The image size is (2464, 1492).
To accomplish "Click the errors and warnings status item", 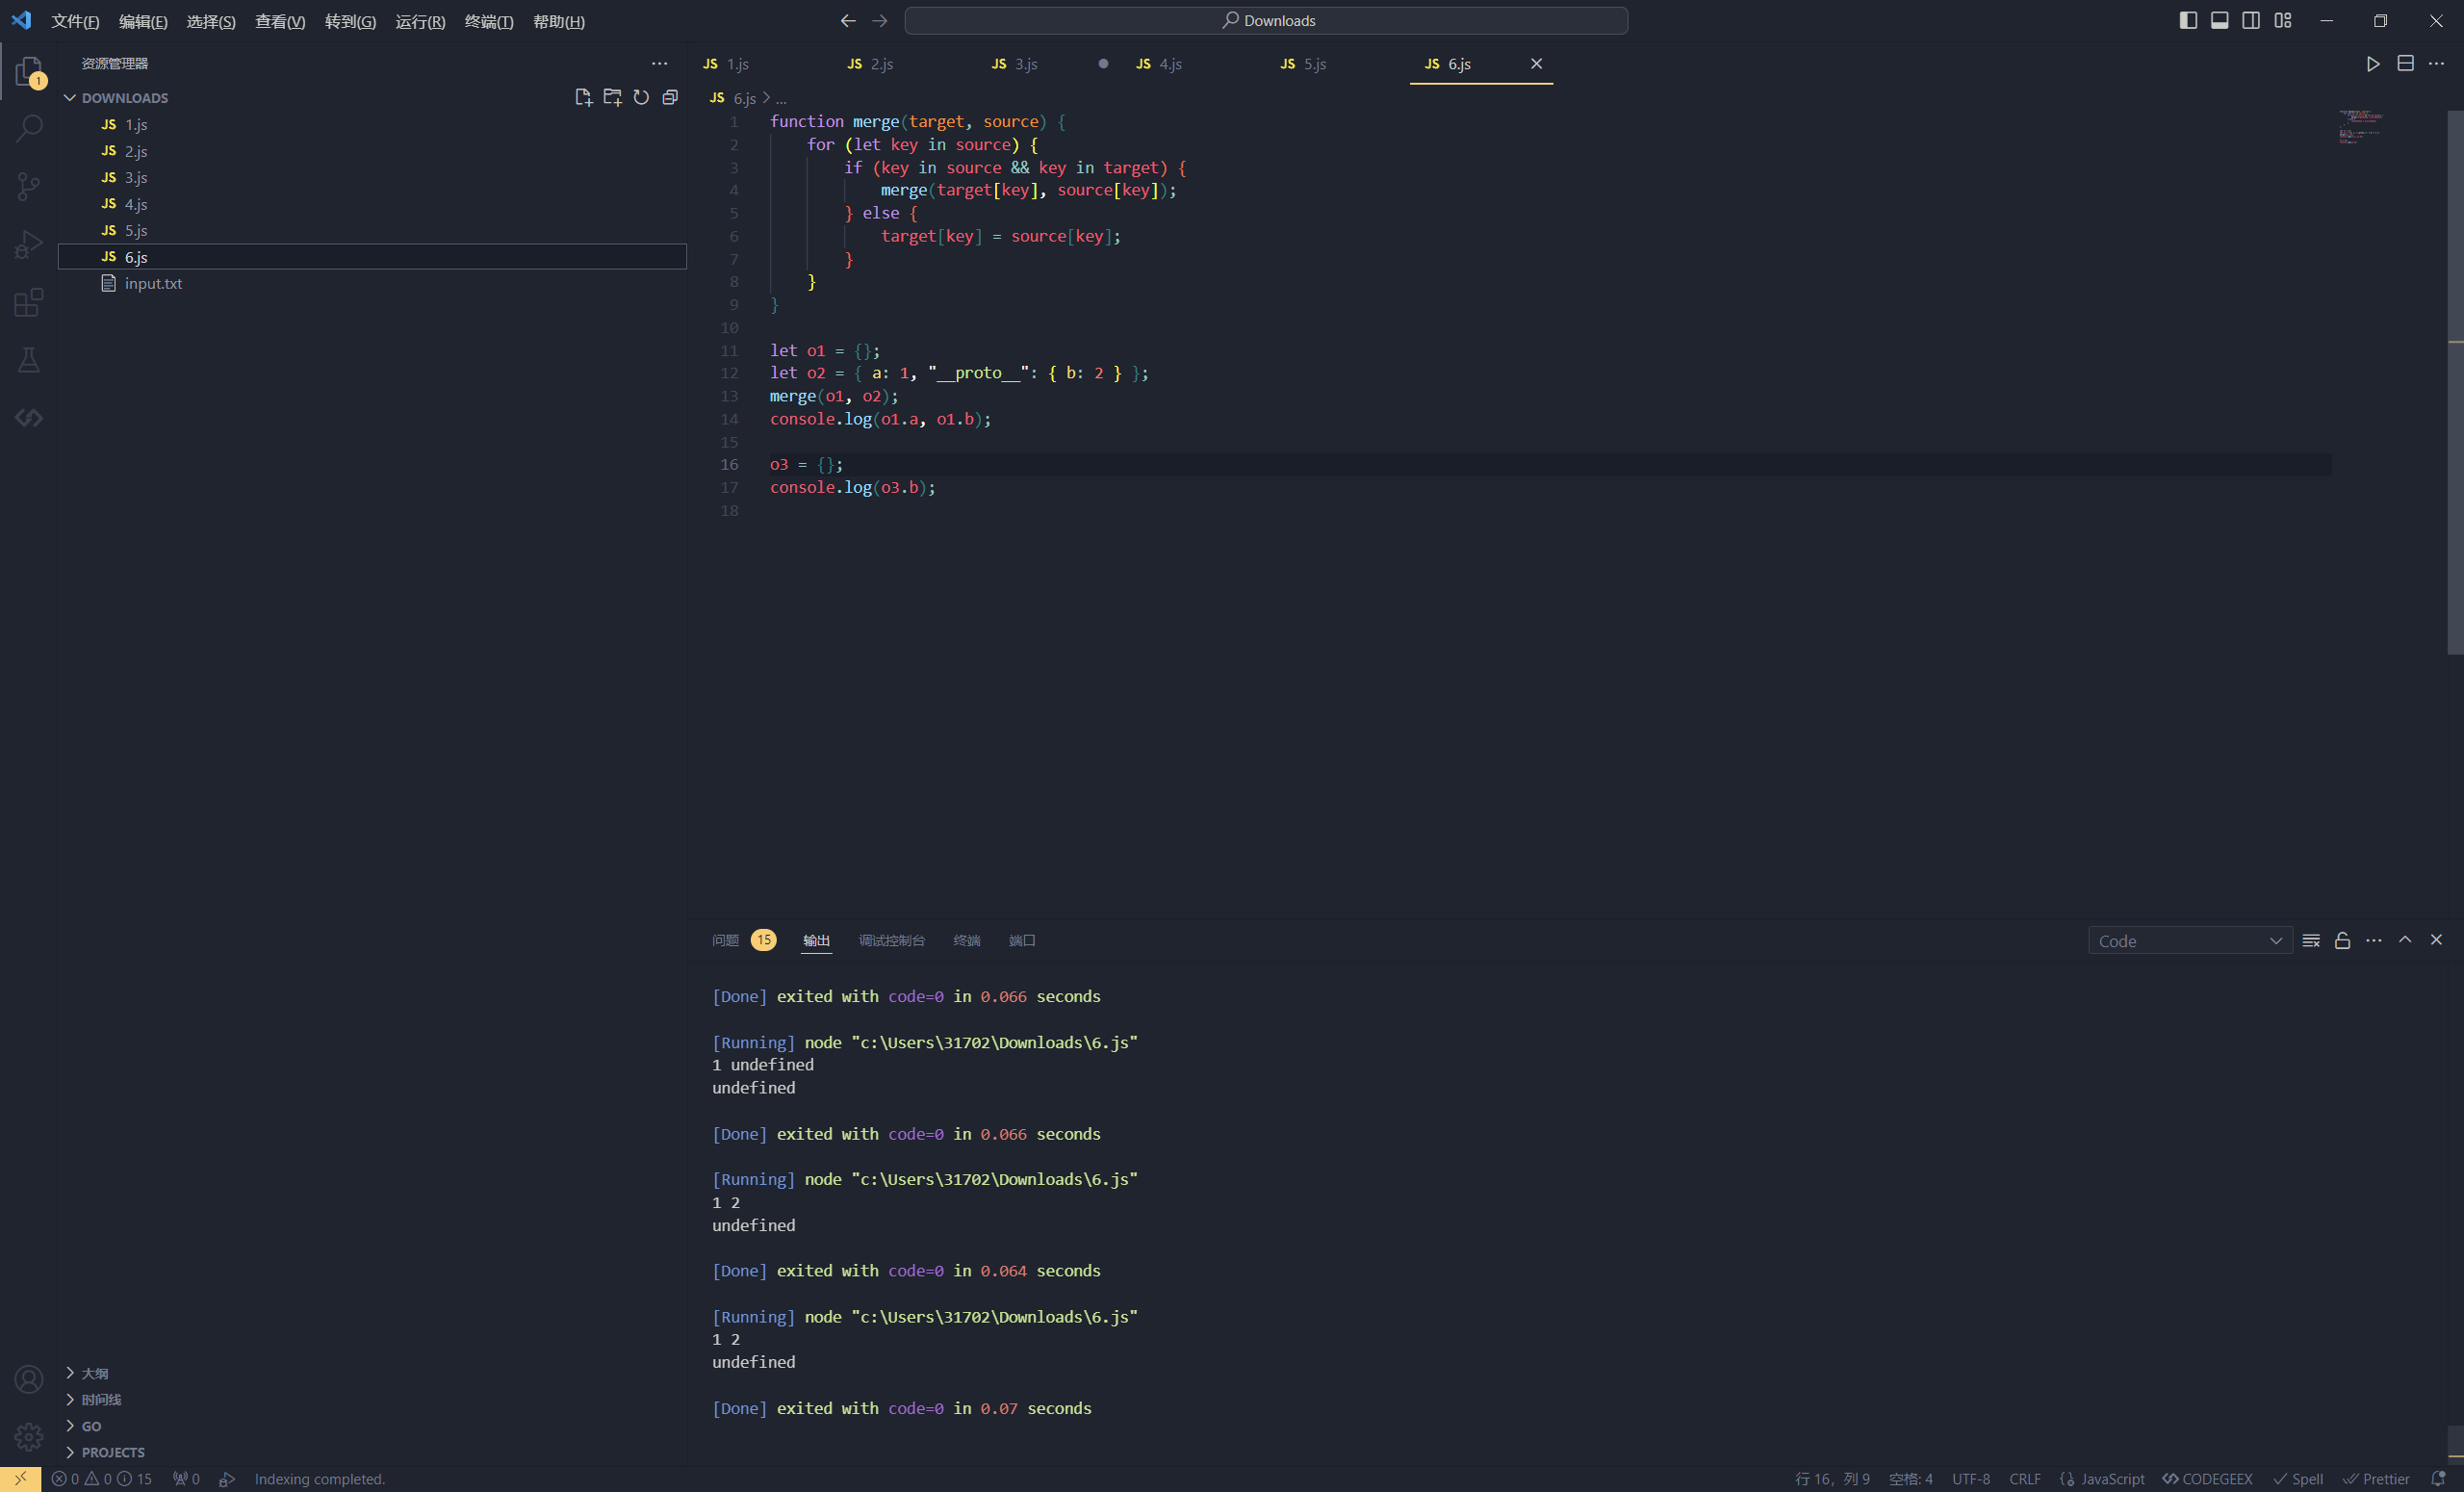I will pos(101,1479).
